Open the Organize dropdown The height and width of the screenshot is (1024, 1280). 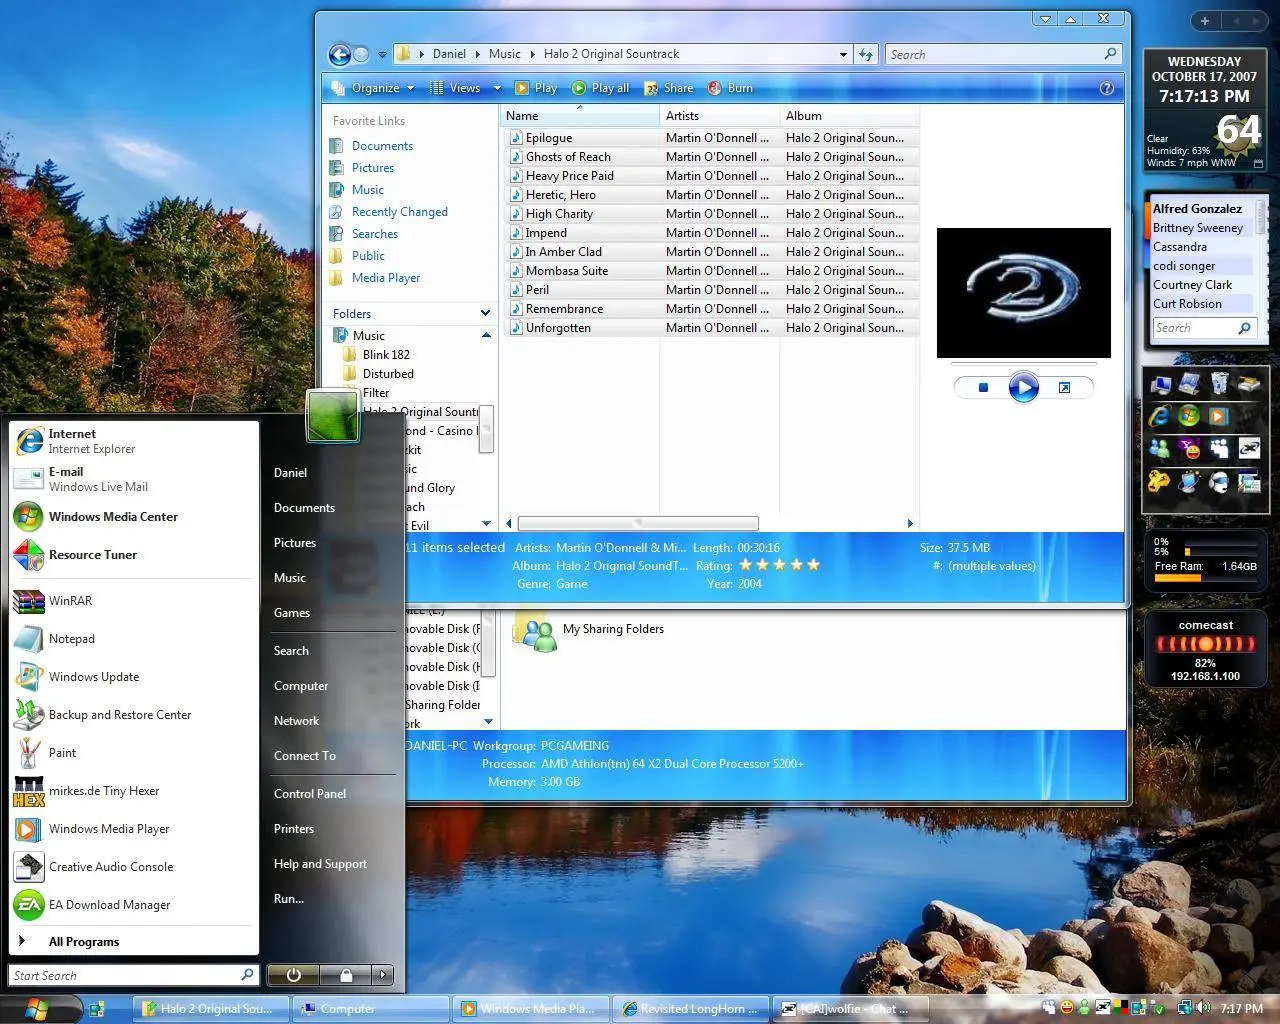[x=372, y=88]
